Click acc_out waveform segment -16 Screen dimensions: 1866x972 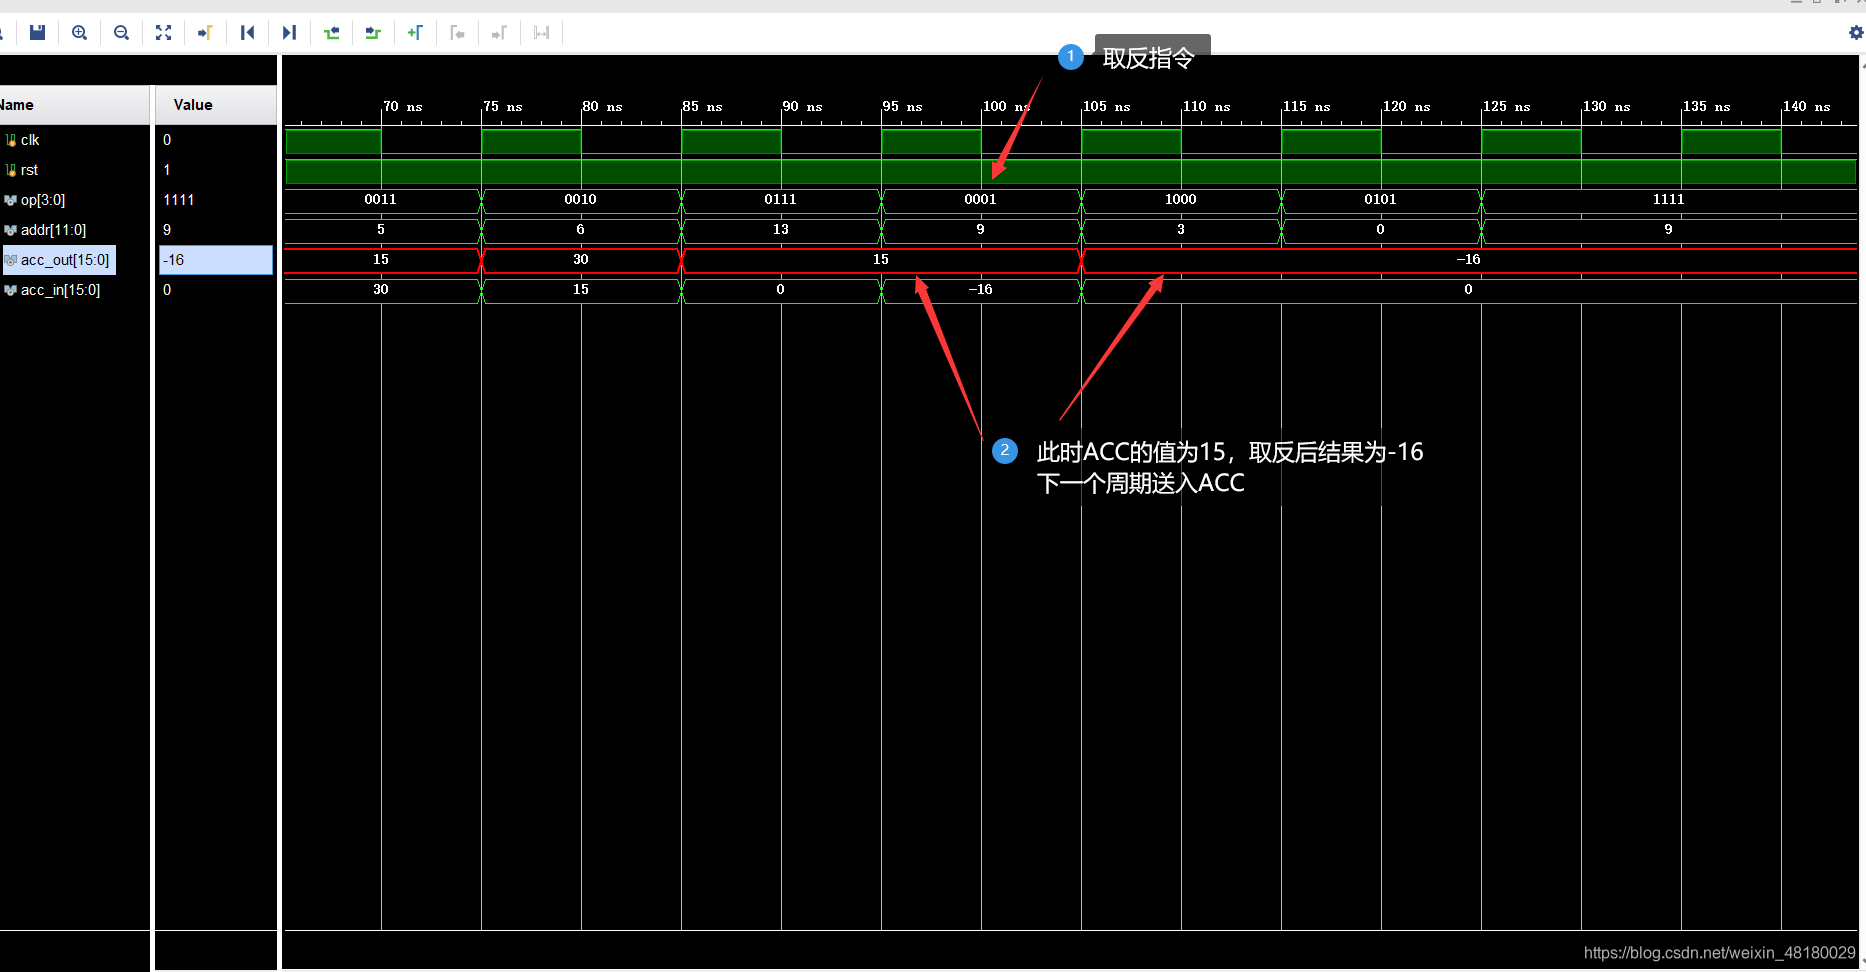coord(1469,260)
